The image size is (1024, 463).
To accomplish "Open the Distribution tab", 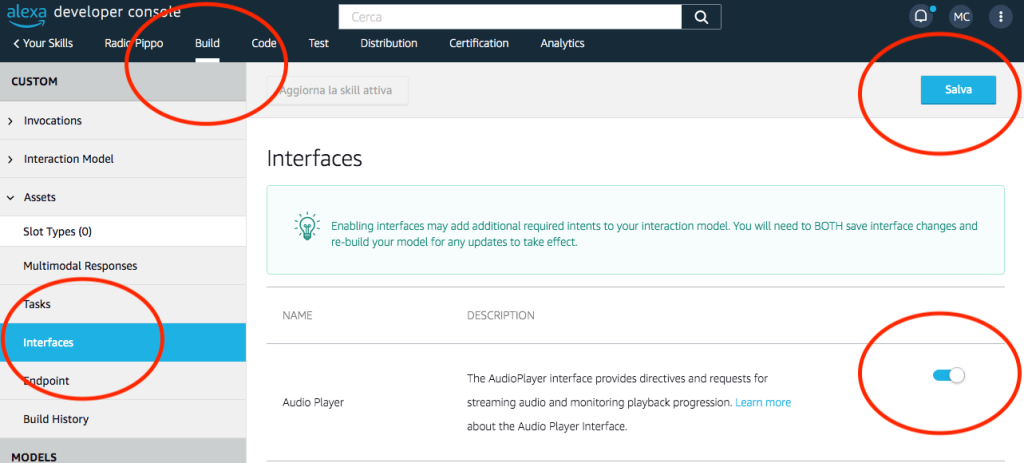I will click(x=388, y=43).
